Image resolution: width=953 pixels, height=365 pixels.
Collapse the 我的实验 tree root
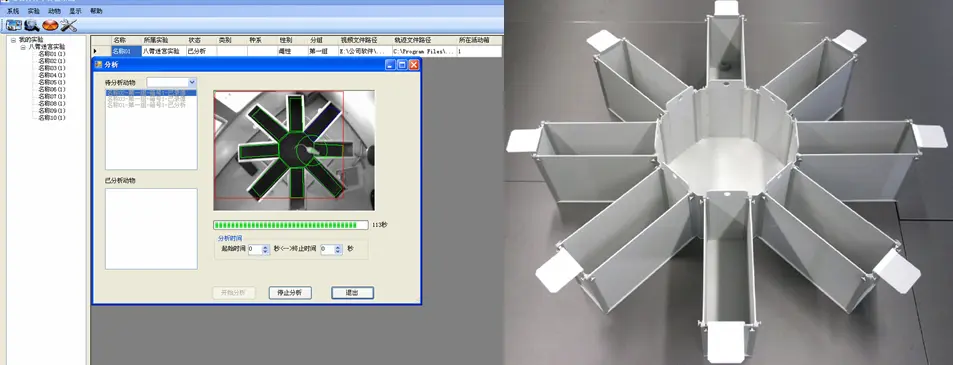pyautogui.click(x=13, y=39)
